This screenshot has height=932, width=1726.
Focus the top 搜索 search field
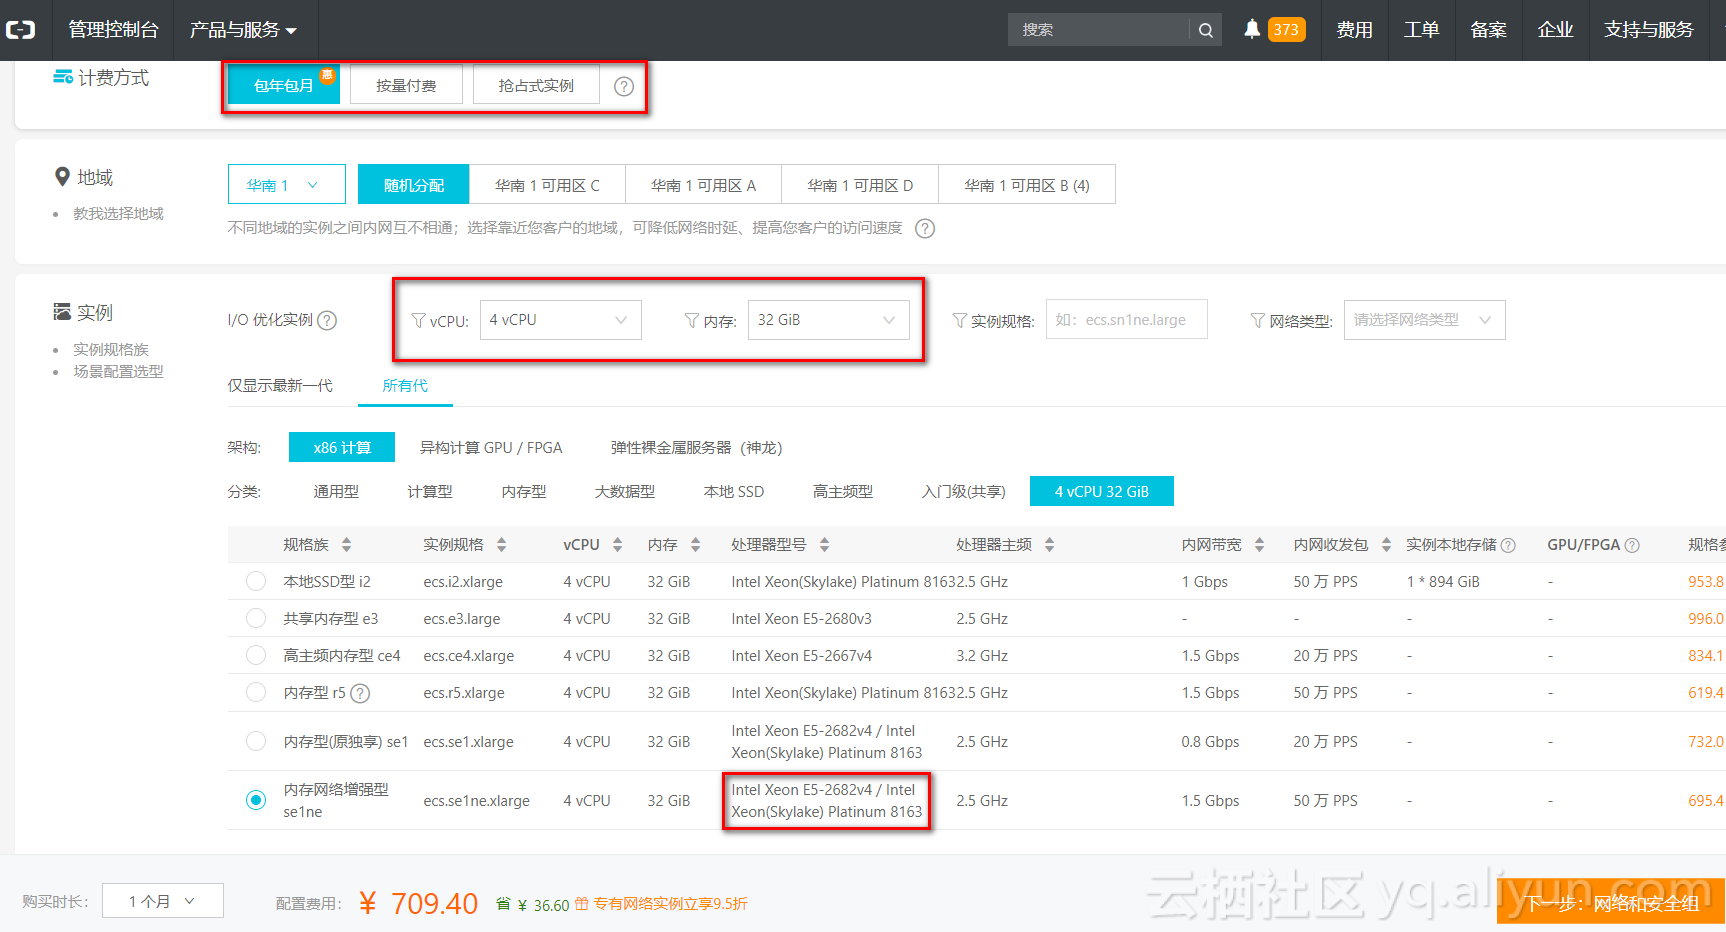[x=1098, y=30]
